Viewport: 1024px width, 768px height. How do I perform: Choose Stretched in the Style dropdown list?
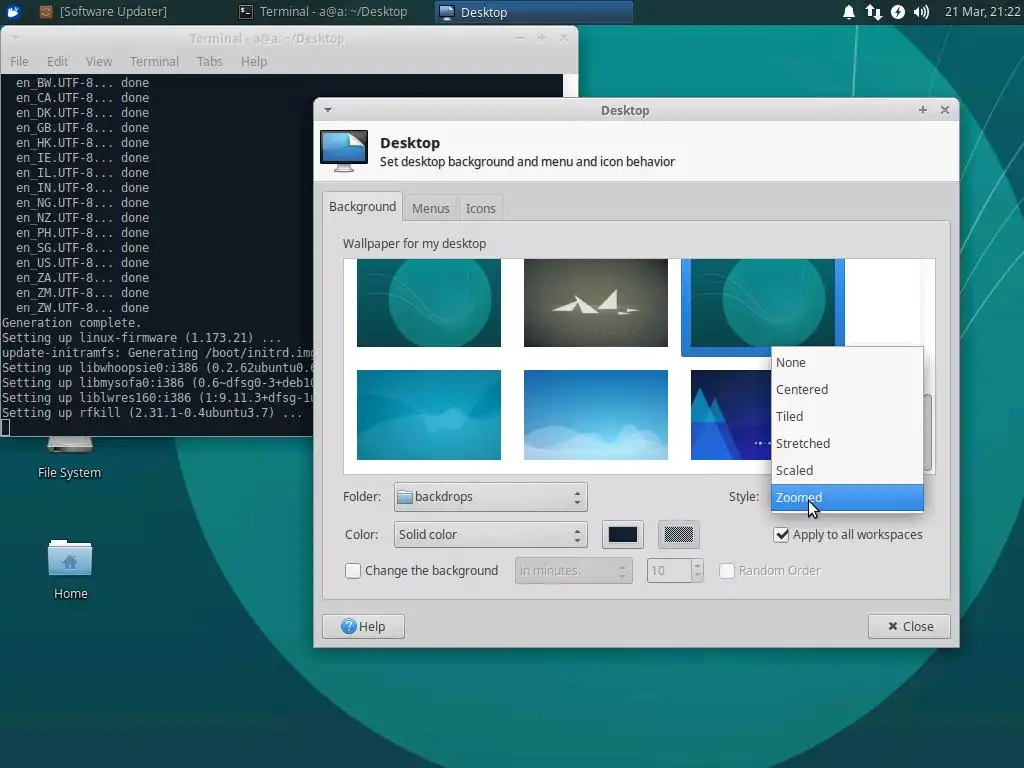[x=847, y=443]
